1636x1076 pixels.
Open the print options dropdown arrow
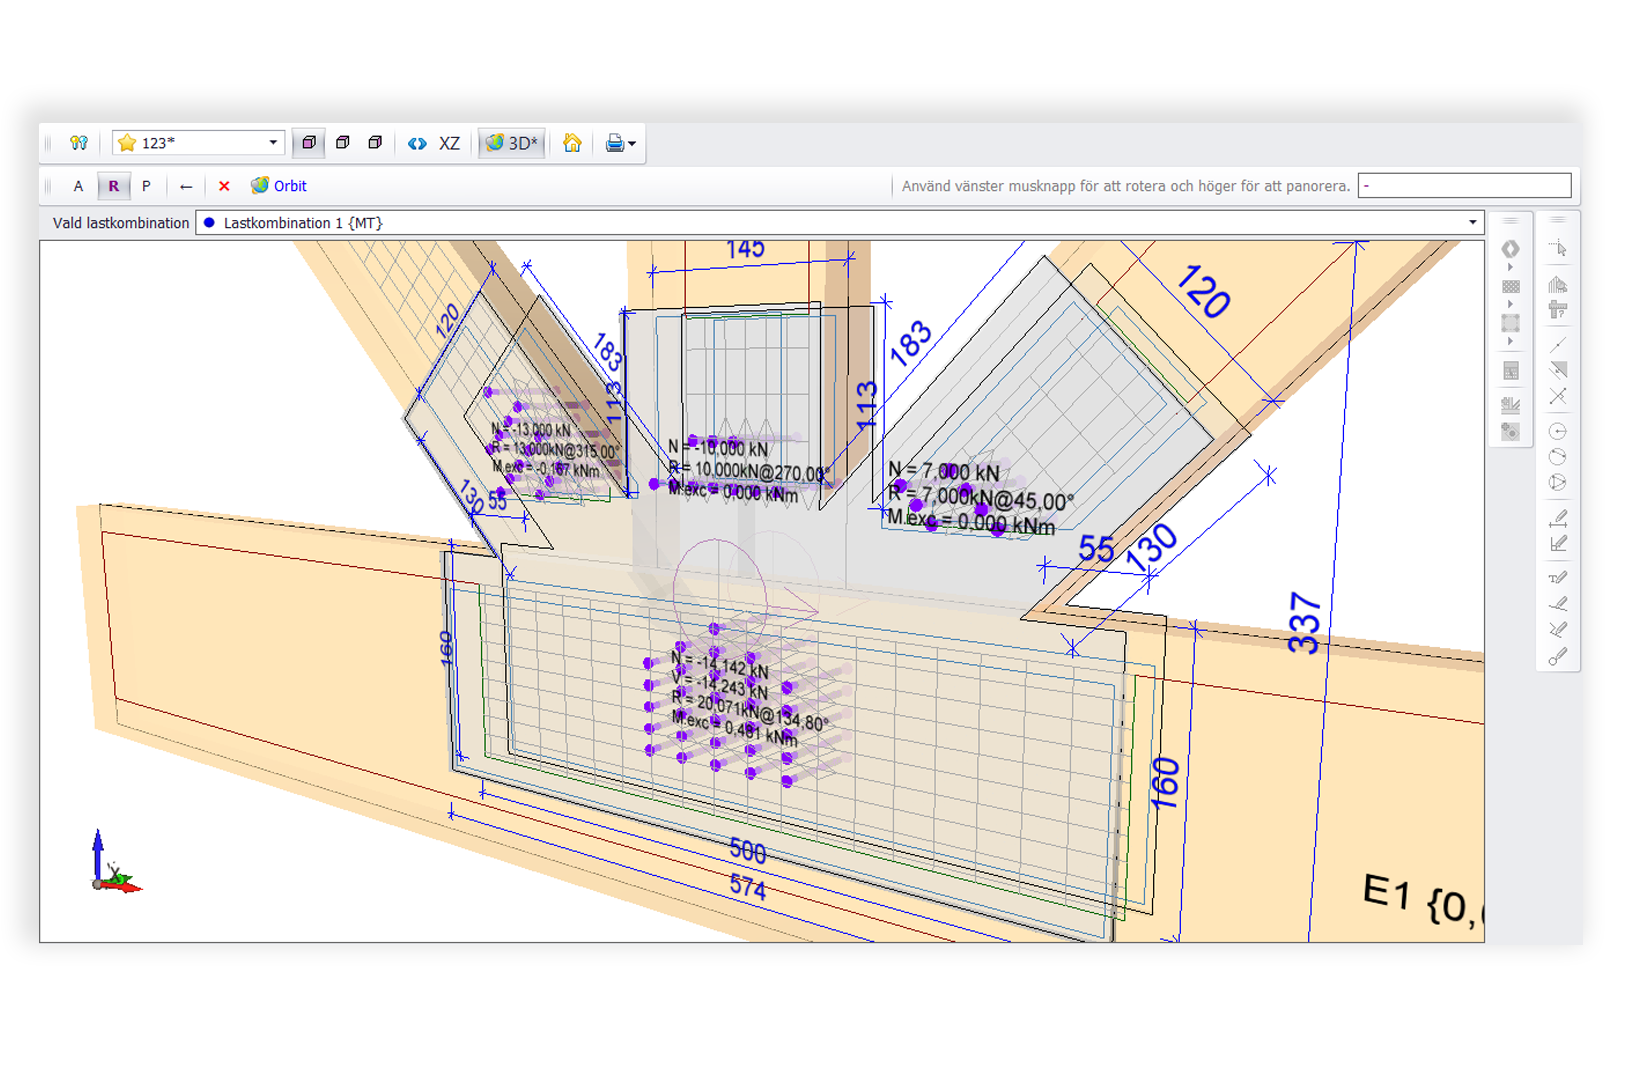click(632, 144)
